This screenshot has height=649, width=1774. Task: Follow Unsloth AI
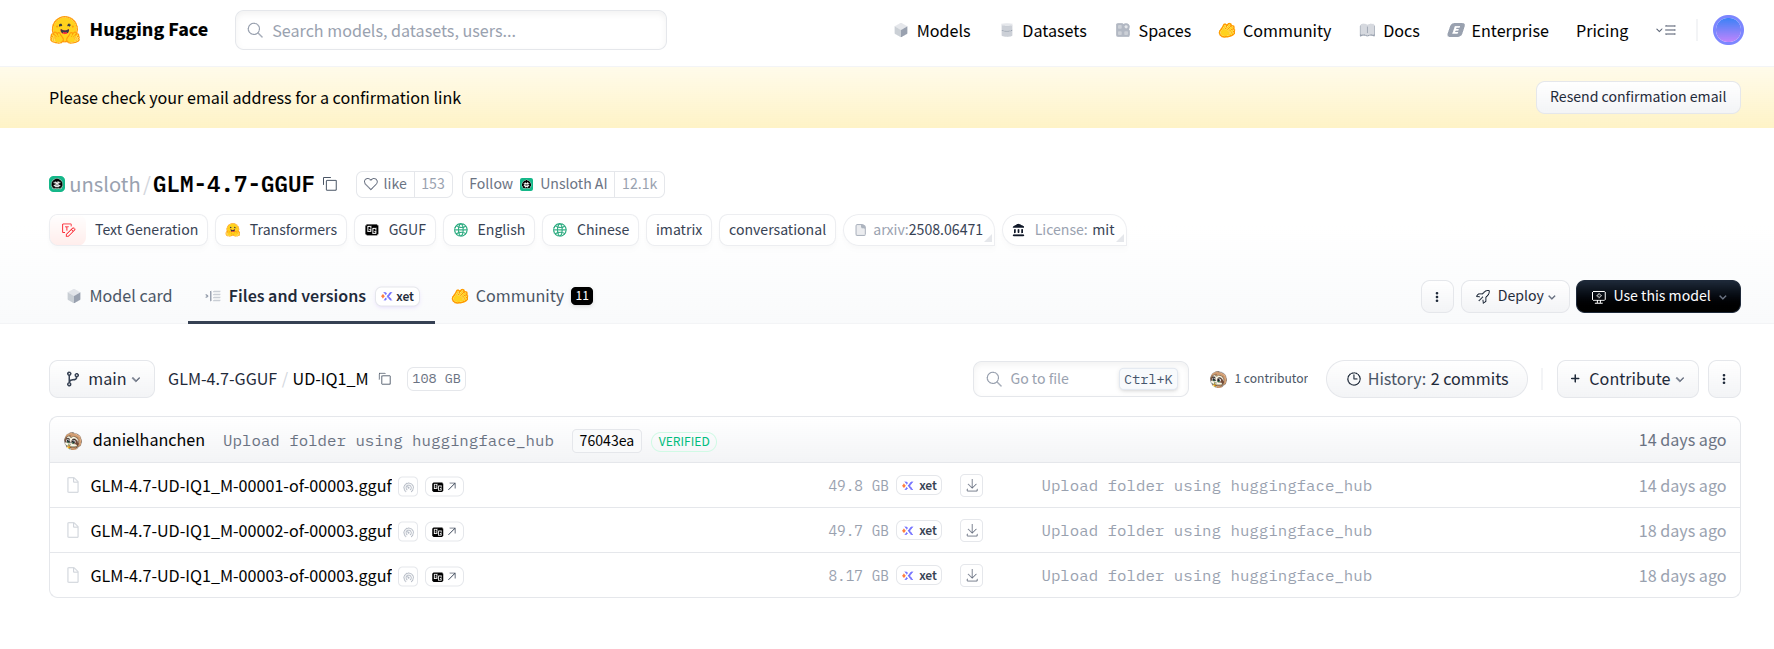point(538,184)
